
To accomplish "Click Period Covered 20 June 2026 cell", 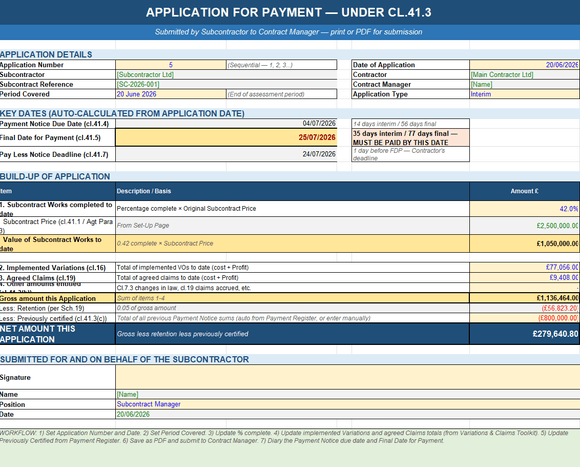I will click(x=171, y=94).
